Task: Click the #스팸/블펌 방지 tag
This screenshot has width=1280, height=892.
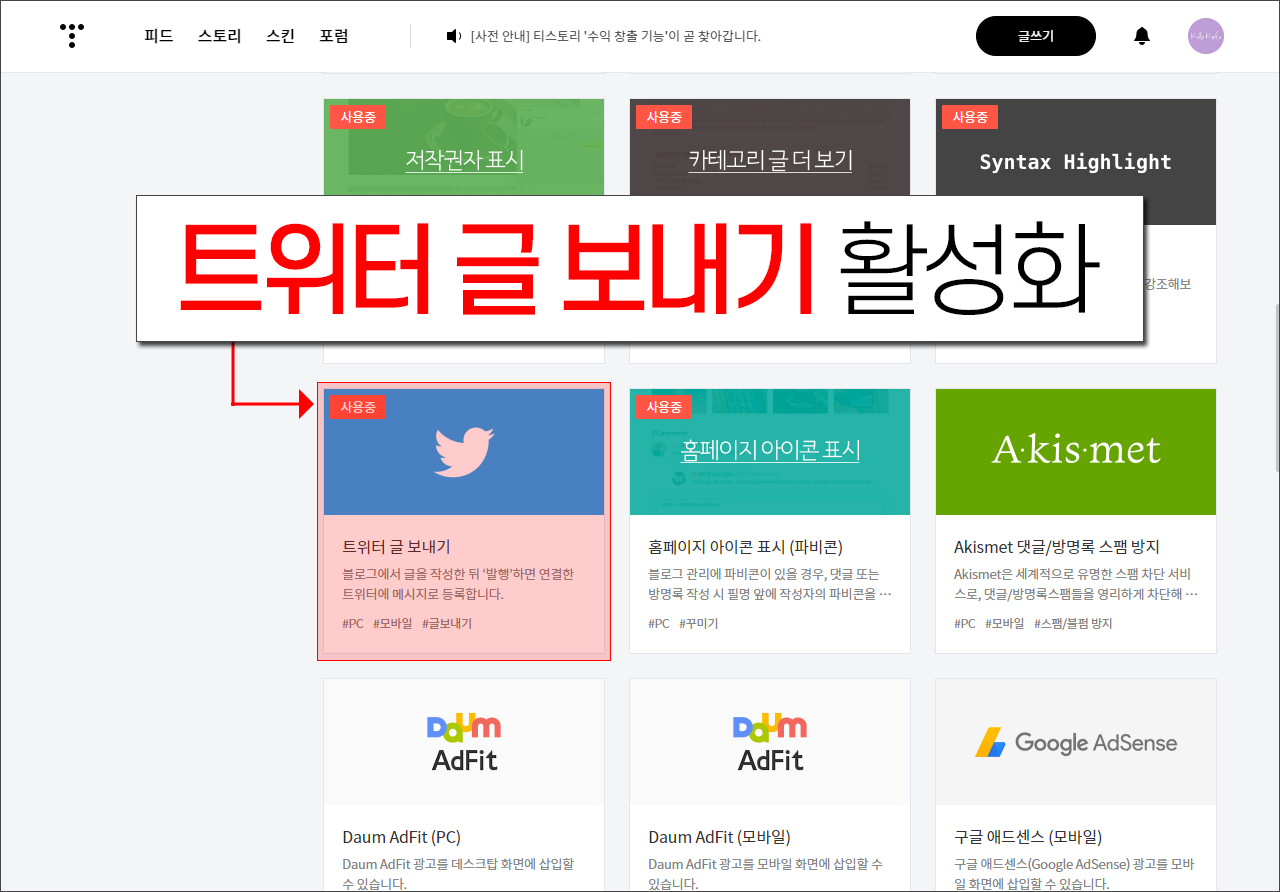Action: pos(1073,623)
